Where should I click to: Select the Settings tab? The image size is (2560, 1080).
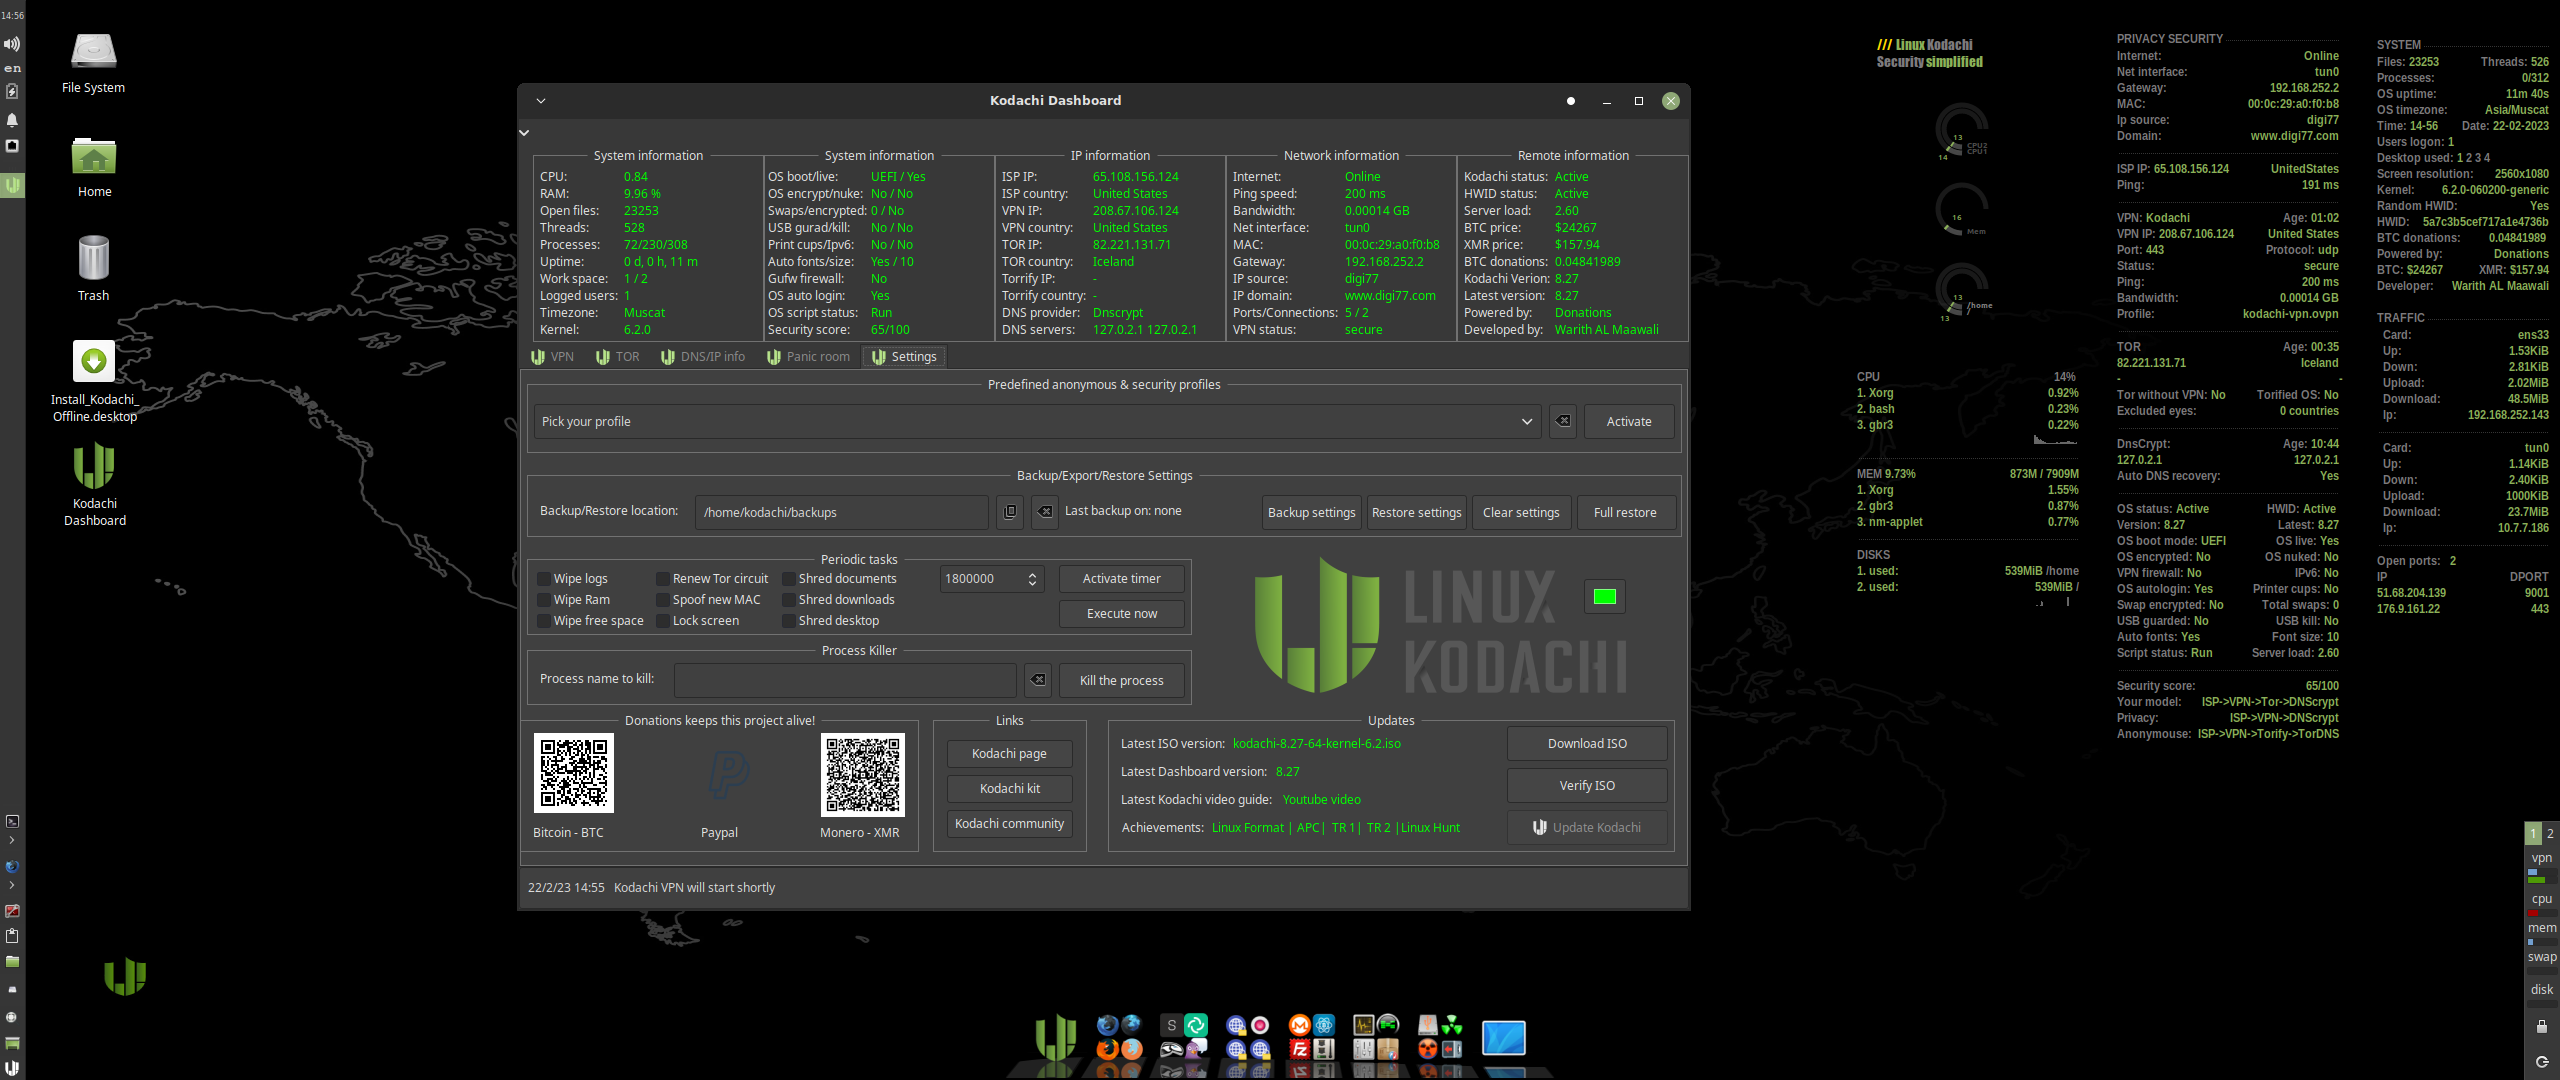click(x=904, y=357)
